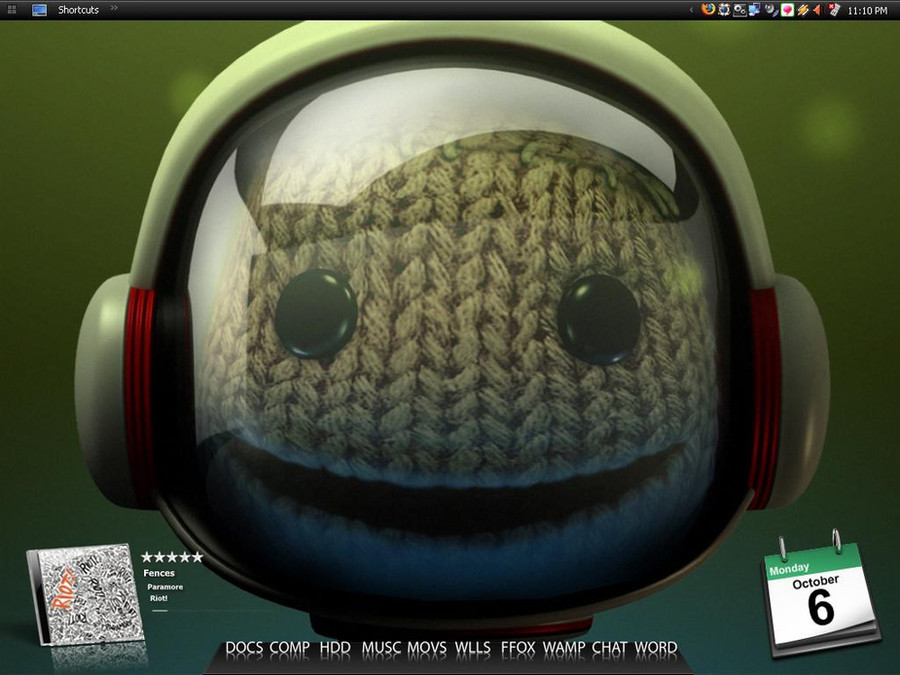Open the red-x remote device tray icon

[x=833, y=10]
